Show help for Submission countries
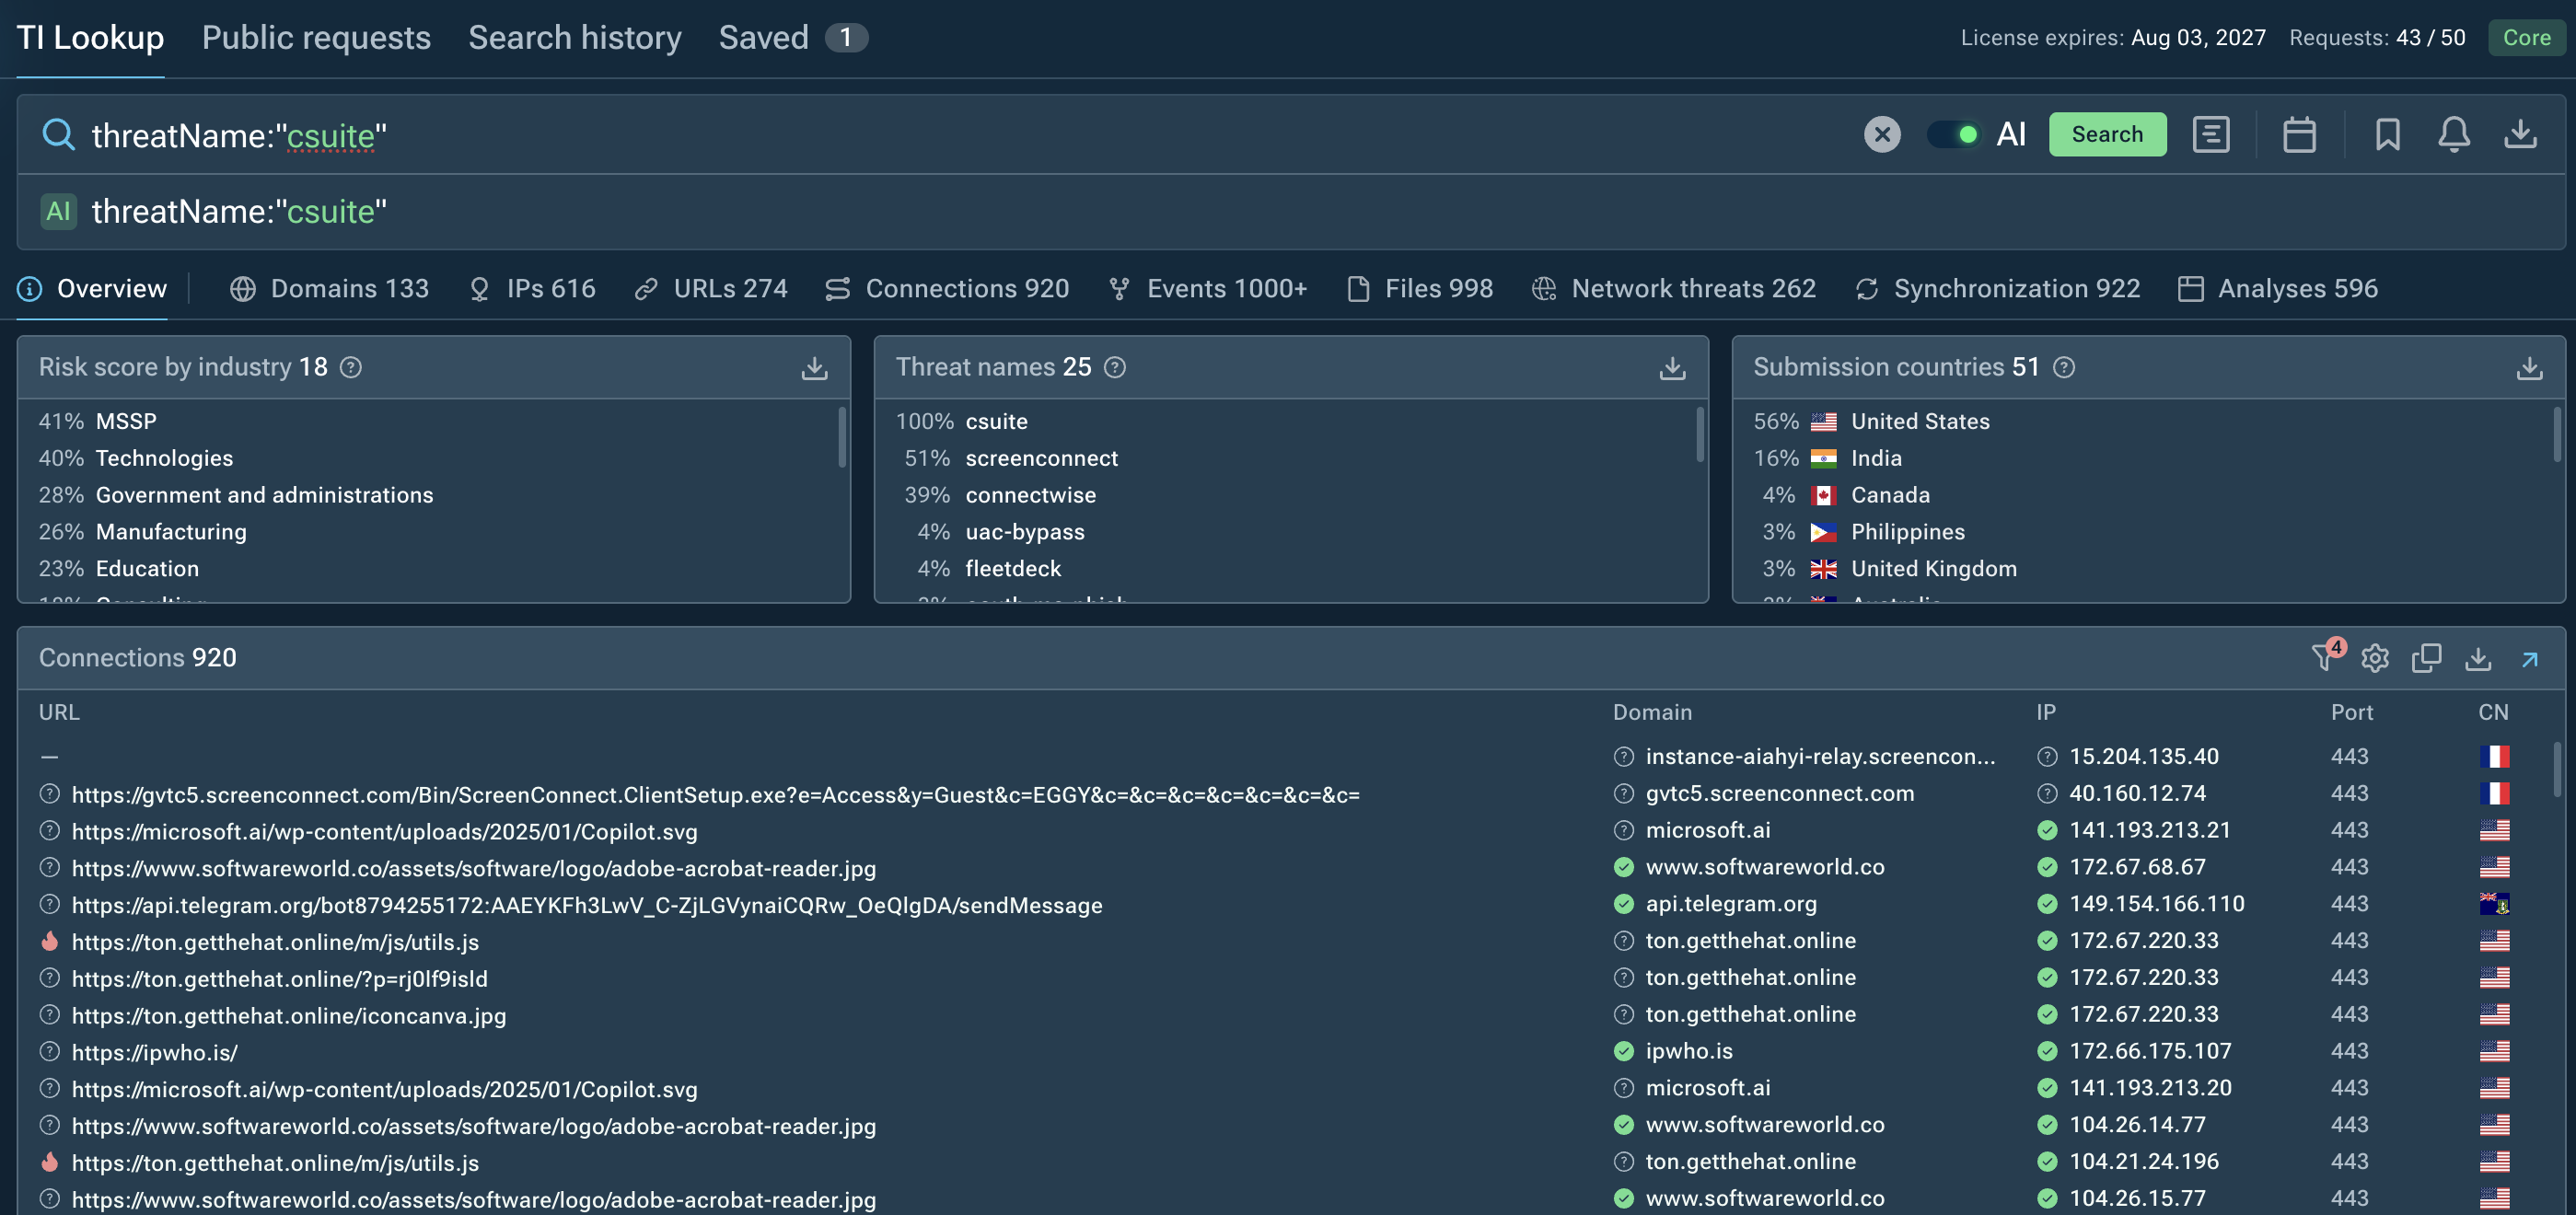 pyautogui.click(x=2063, y=367)
